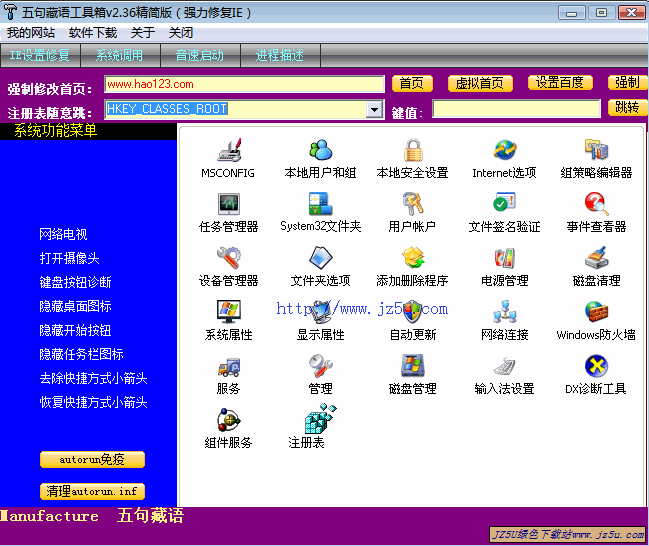Click JZ5U绿色下载站 banner link
The width and height of the screenshot is (649, 546).
point(568,534)
